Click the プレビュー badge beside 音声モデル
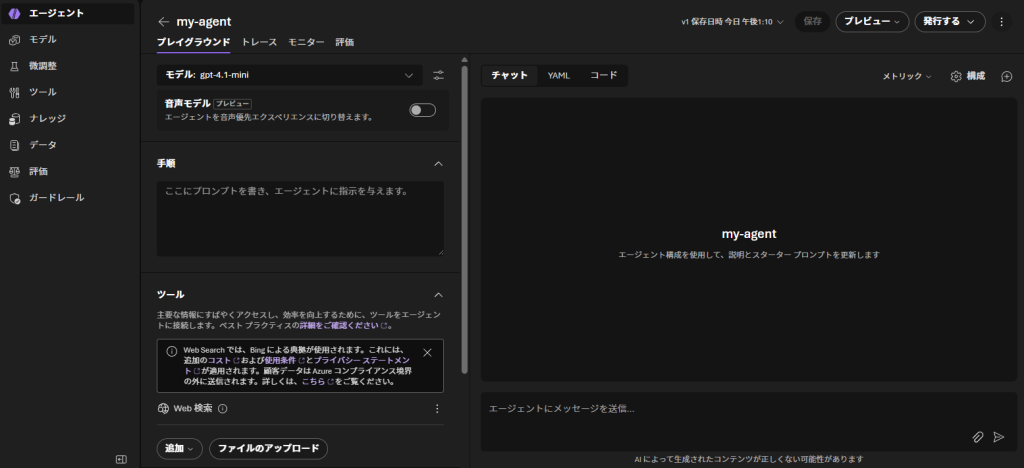1024x468 pixels. point(232,104)
